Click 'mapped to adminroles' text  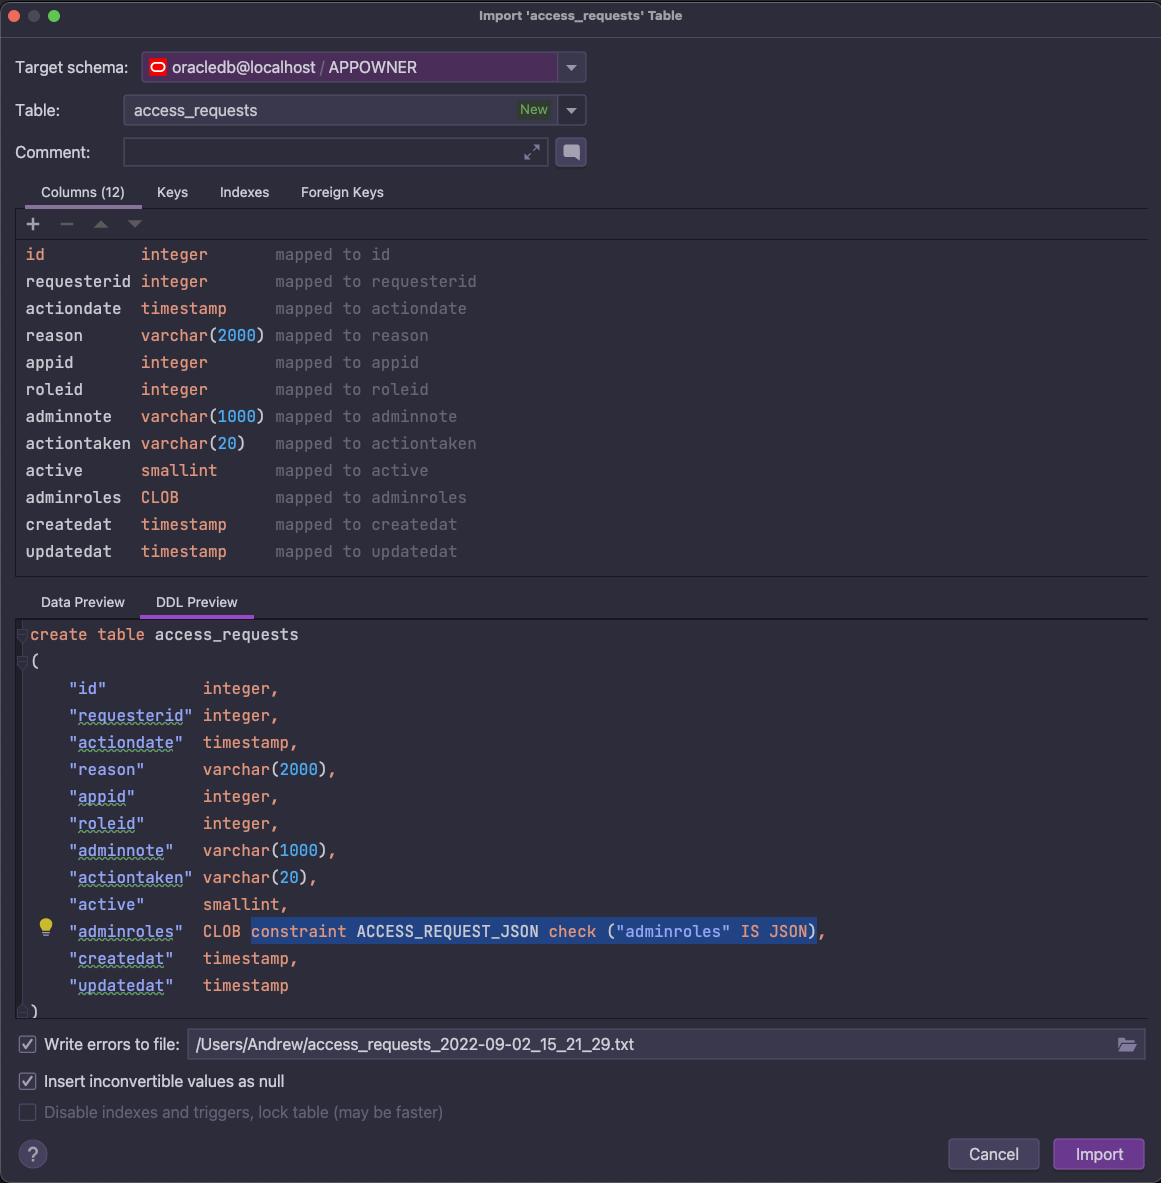pos(370,498)
